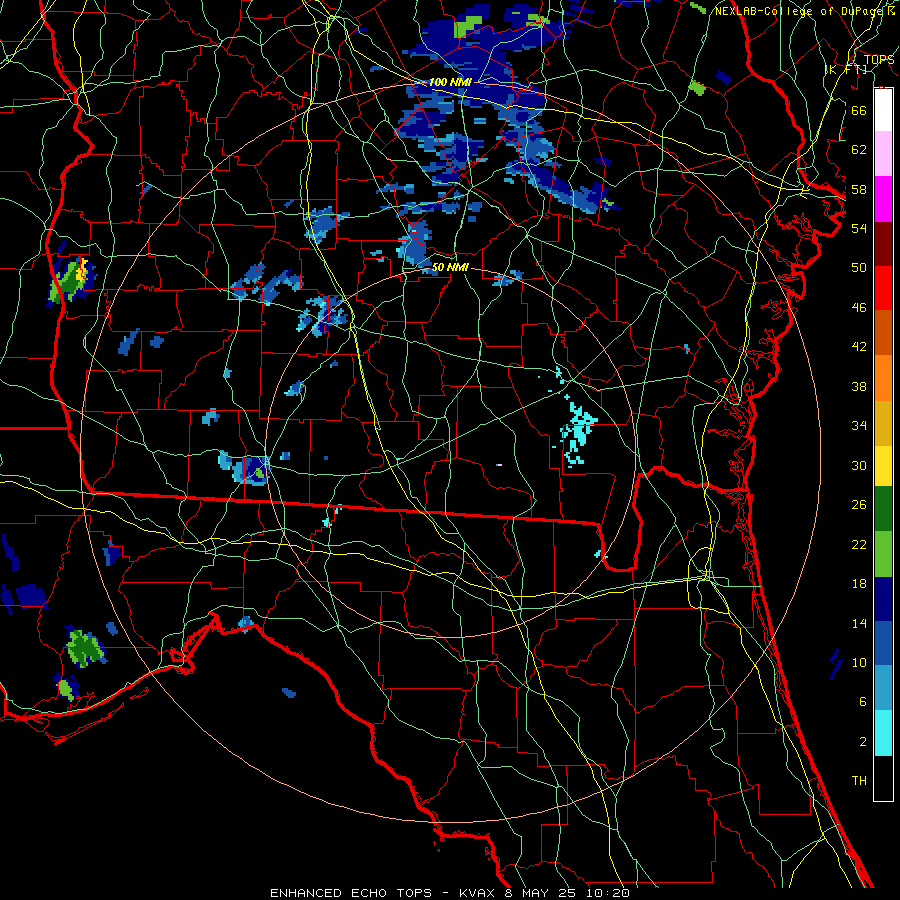
Task: Click the 'NEXLAB-College of DuPage' credit text
Action: click(801, 11)
